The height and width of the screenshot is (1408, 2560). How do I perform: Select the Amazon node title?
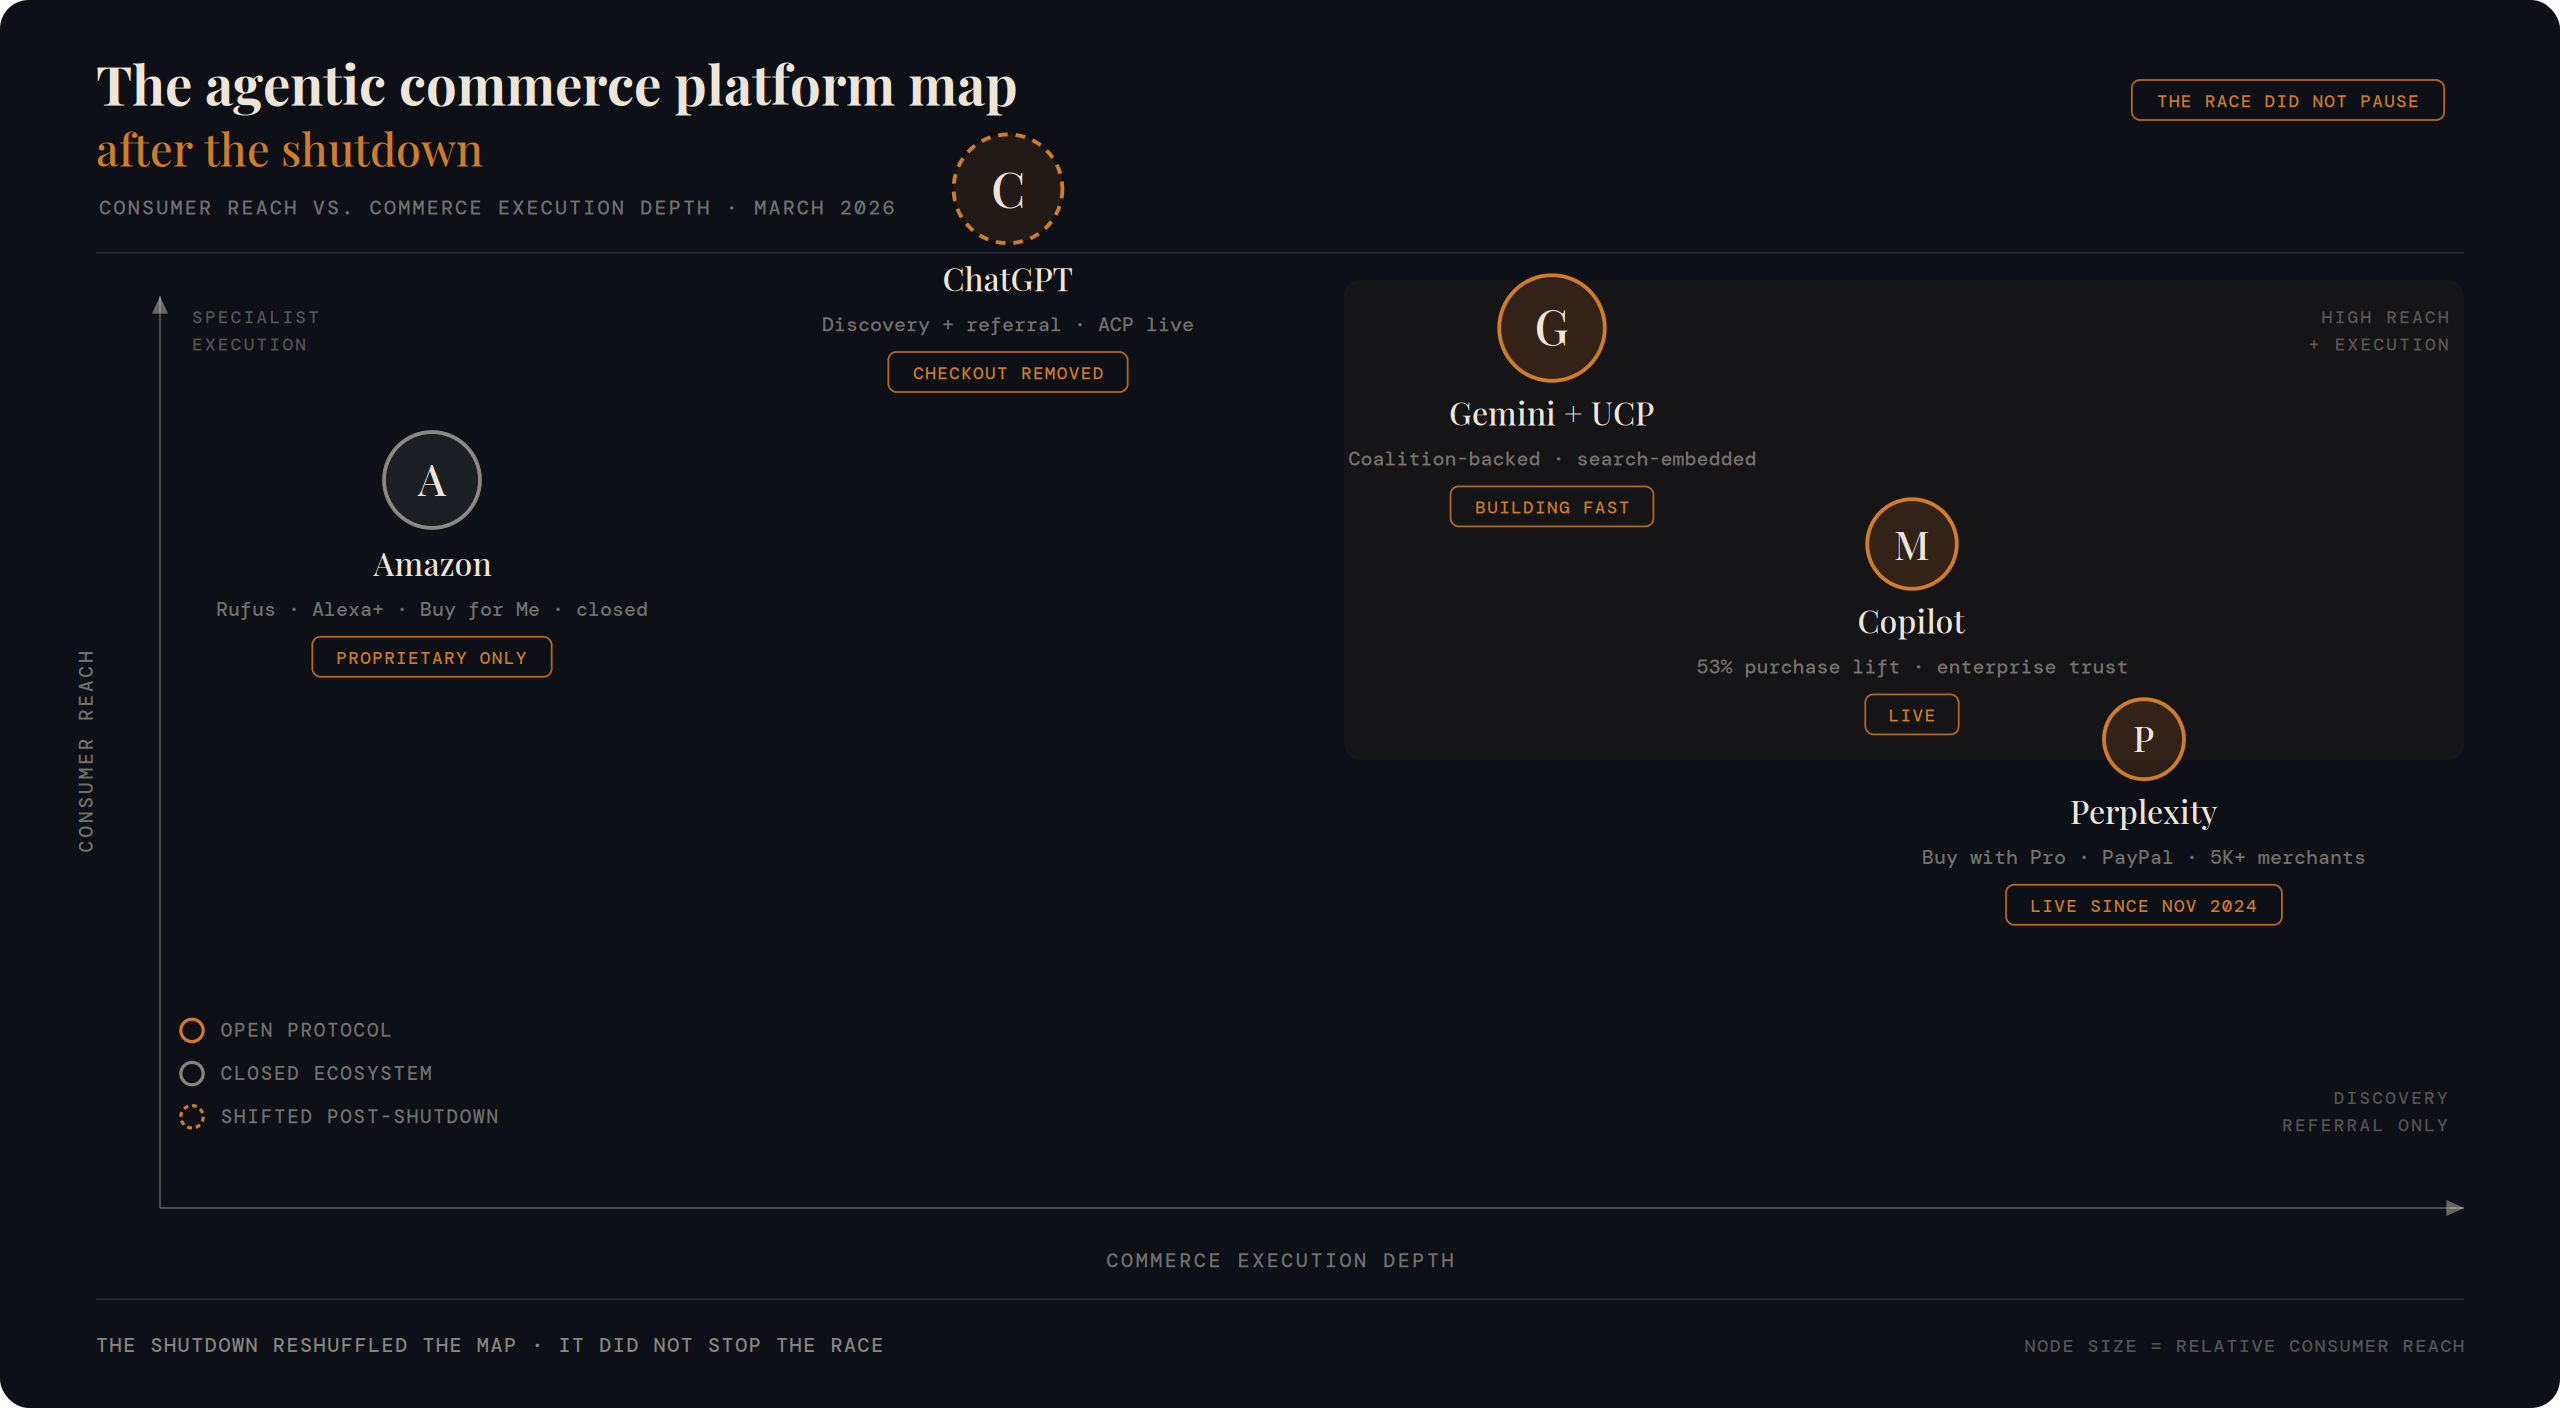(432, 565)
